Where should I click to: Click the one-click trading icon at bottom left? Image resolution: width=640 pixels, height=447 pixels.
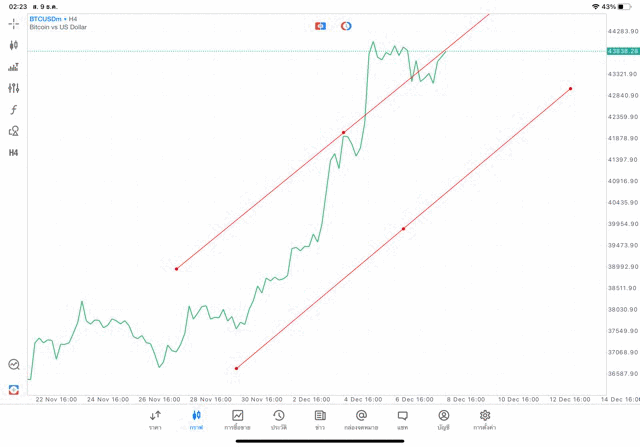click(x=14, y=389)
